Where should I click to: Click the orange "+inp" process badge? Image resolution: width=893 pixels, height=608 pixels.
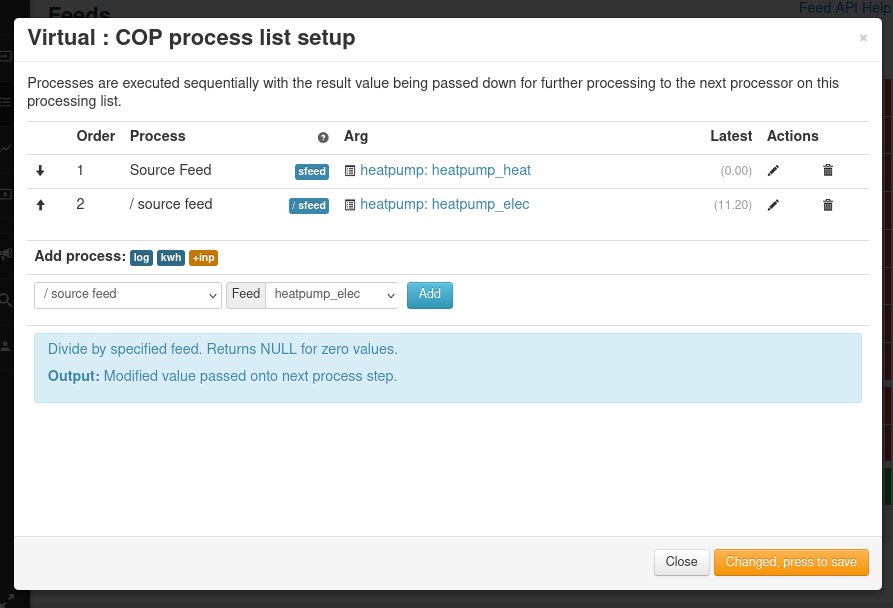click(203, 257)
